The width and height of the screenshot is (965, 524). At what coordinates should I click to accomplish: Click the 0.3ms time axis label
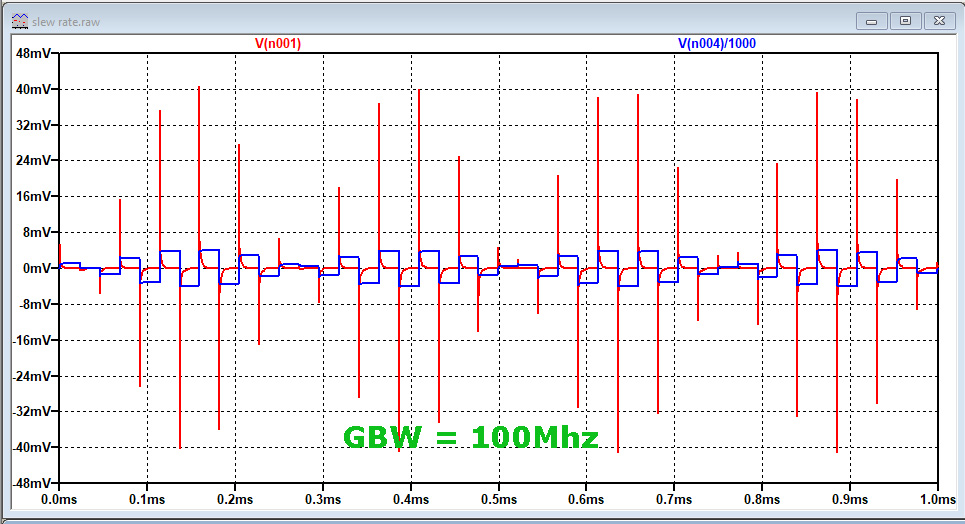click(x=323, y=499)
